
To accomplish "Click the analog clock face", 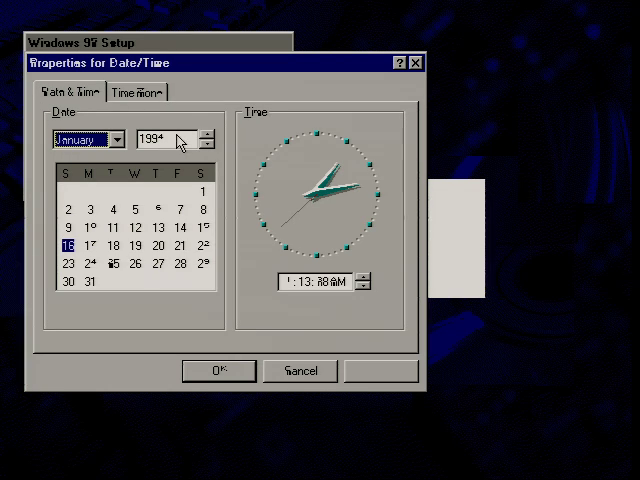I will (317, 194).
